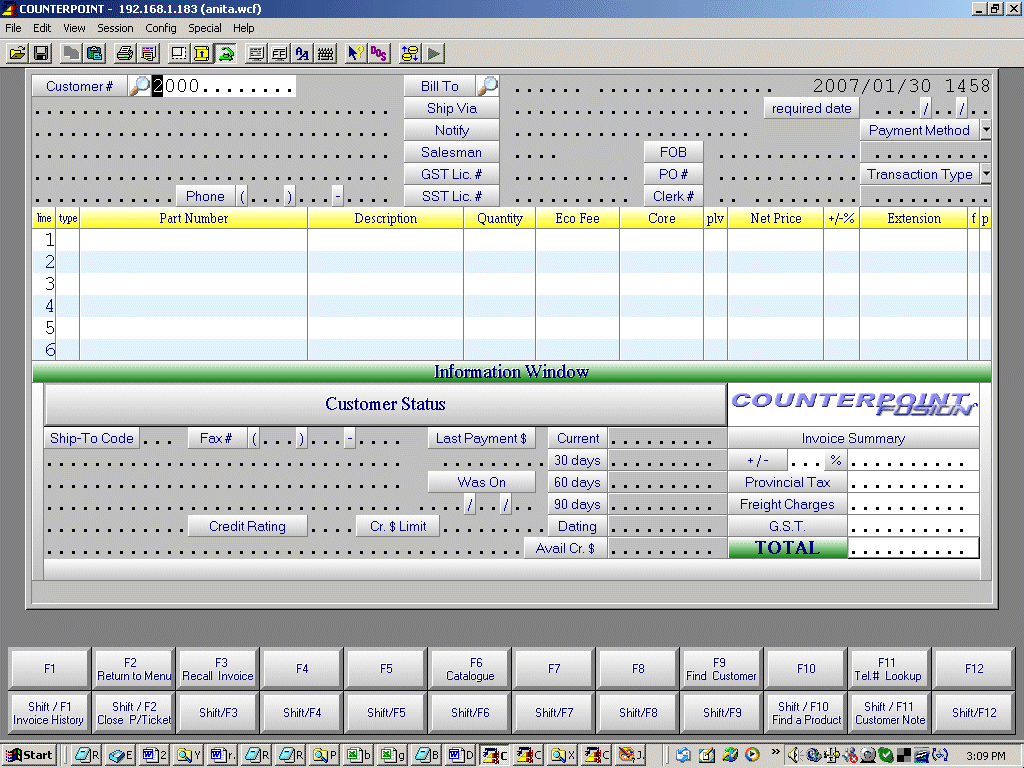Click Shift/F10 Find a Product button
Screen dimensions: 1024x768
click(x=806, y=712)
